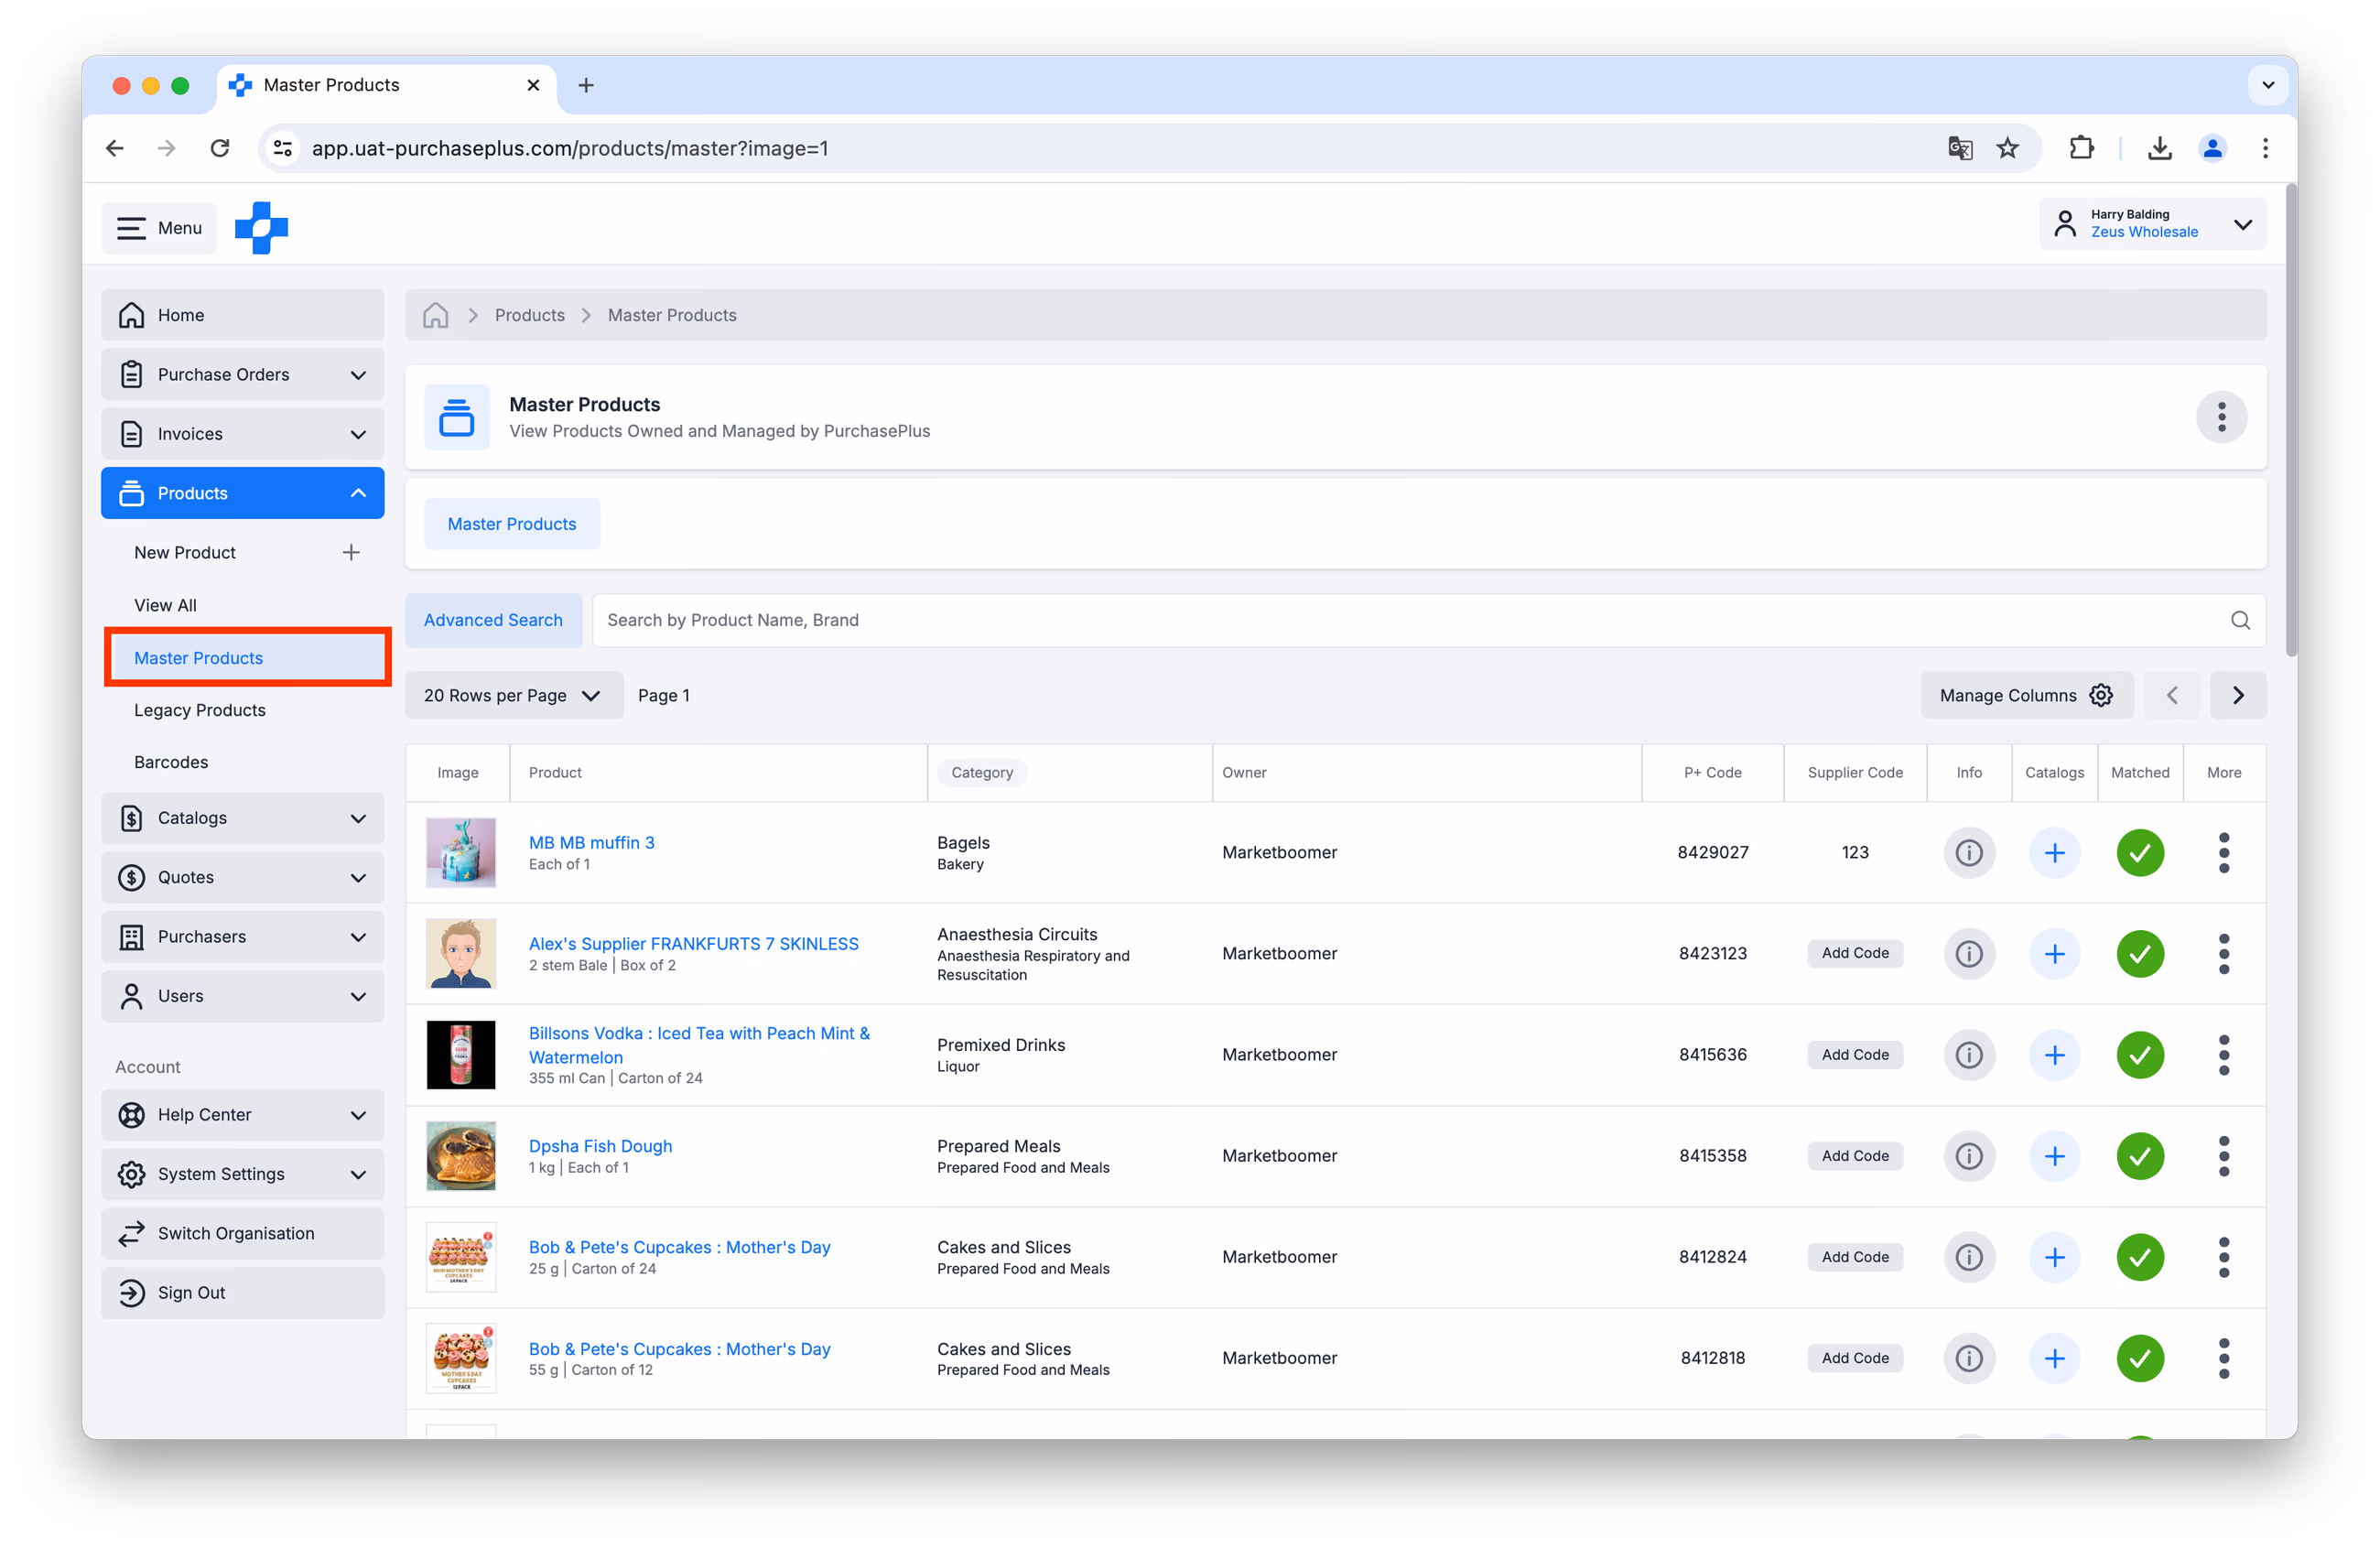Screen dimensions: 2380x1548
Task: Click Products in the breadcrumb
Action: tap(529, 315)
